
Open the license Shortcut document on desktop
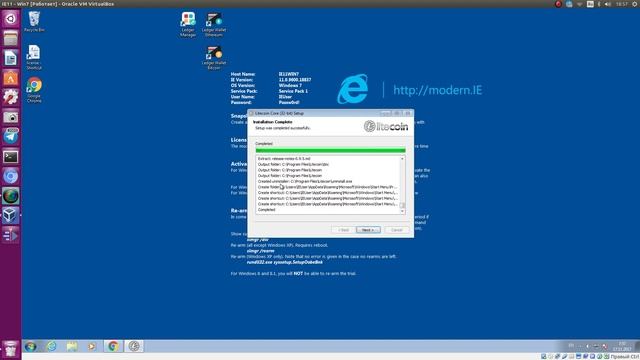tap(33, 57)
